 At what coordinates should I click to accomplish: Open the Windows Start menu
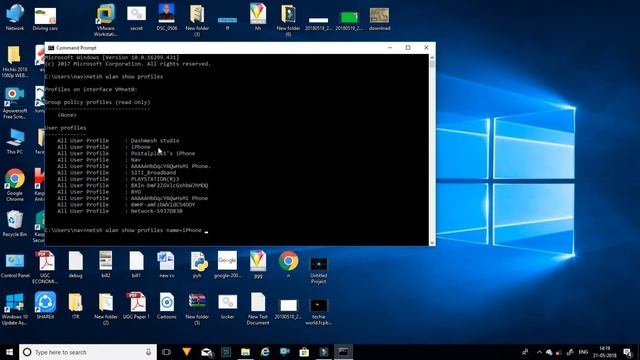[x=9, y=352]
